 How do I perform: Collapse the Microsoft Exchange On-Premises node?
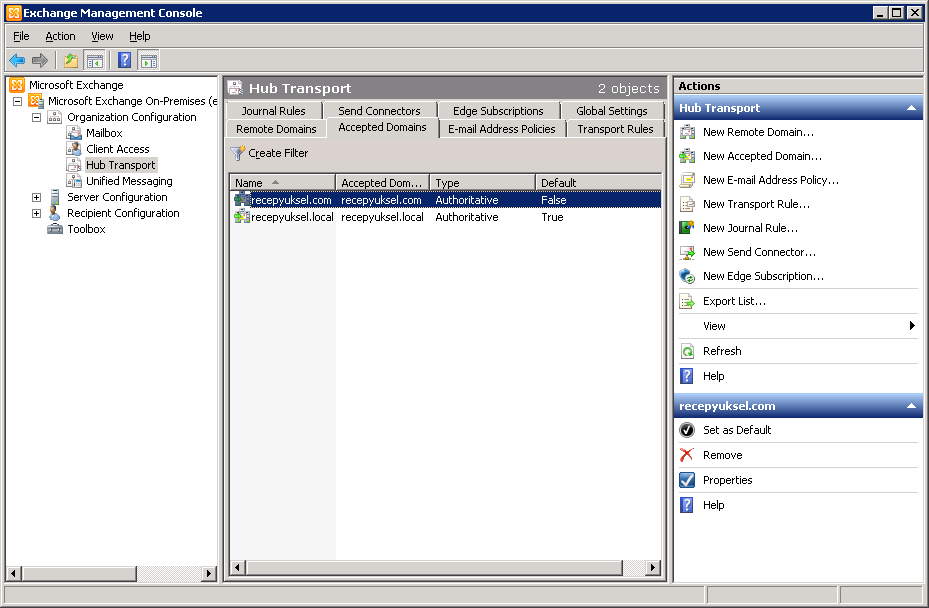pos(18,101)
